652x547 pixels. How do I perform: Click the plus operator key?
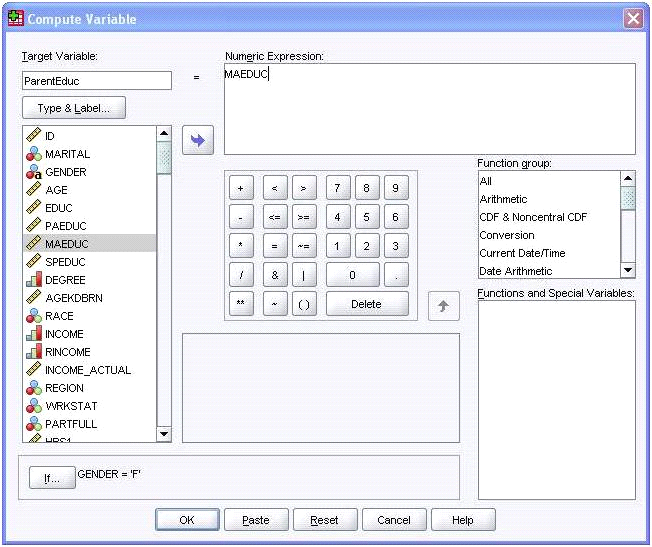[x=241, y=188]
